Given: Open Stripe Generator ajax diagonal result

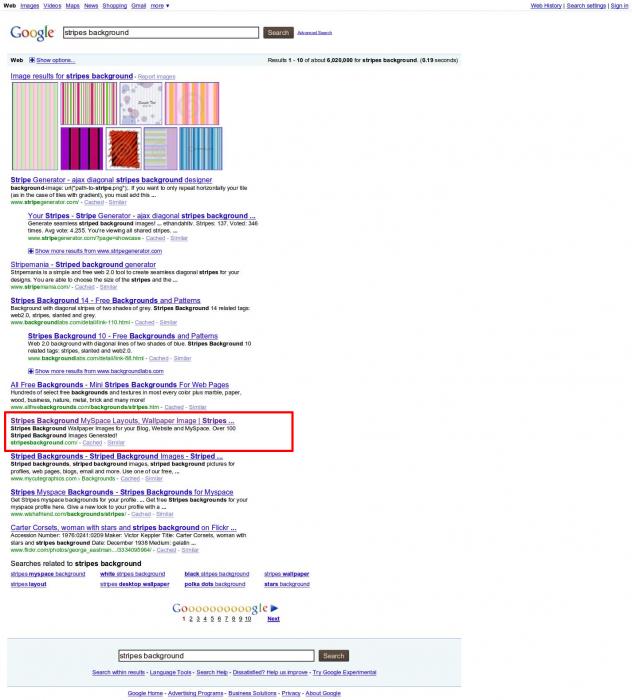Looking at the screenshot, I should (x=111, y=180).
